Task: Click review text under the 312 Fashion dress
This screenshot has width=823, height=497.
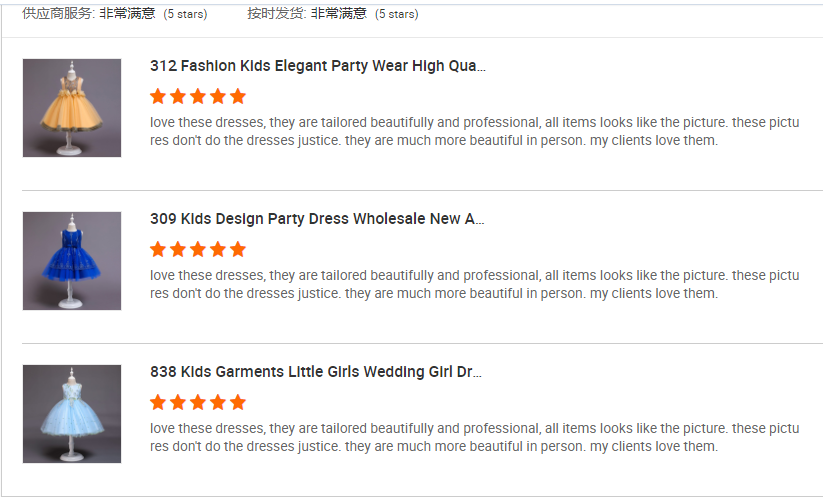Action: pyautogui.click(x=474, y=131)
